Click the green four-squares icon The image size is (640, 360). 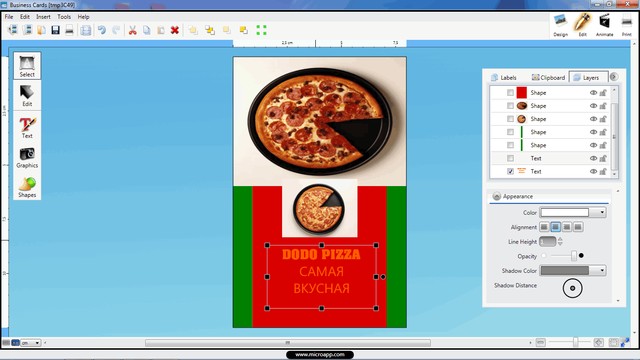tap(261, 30)
